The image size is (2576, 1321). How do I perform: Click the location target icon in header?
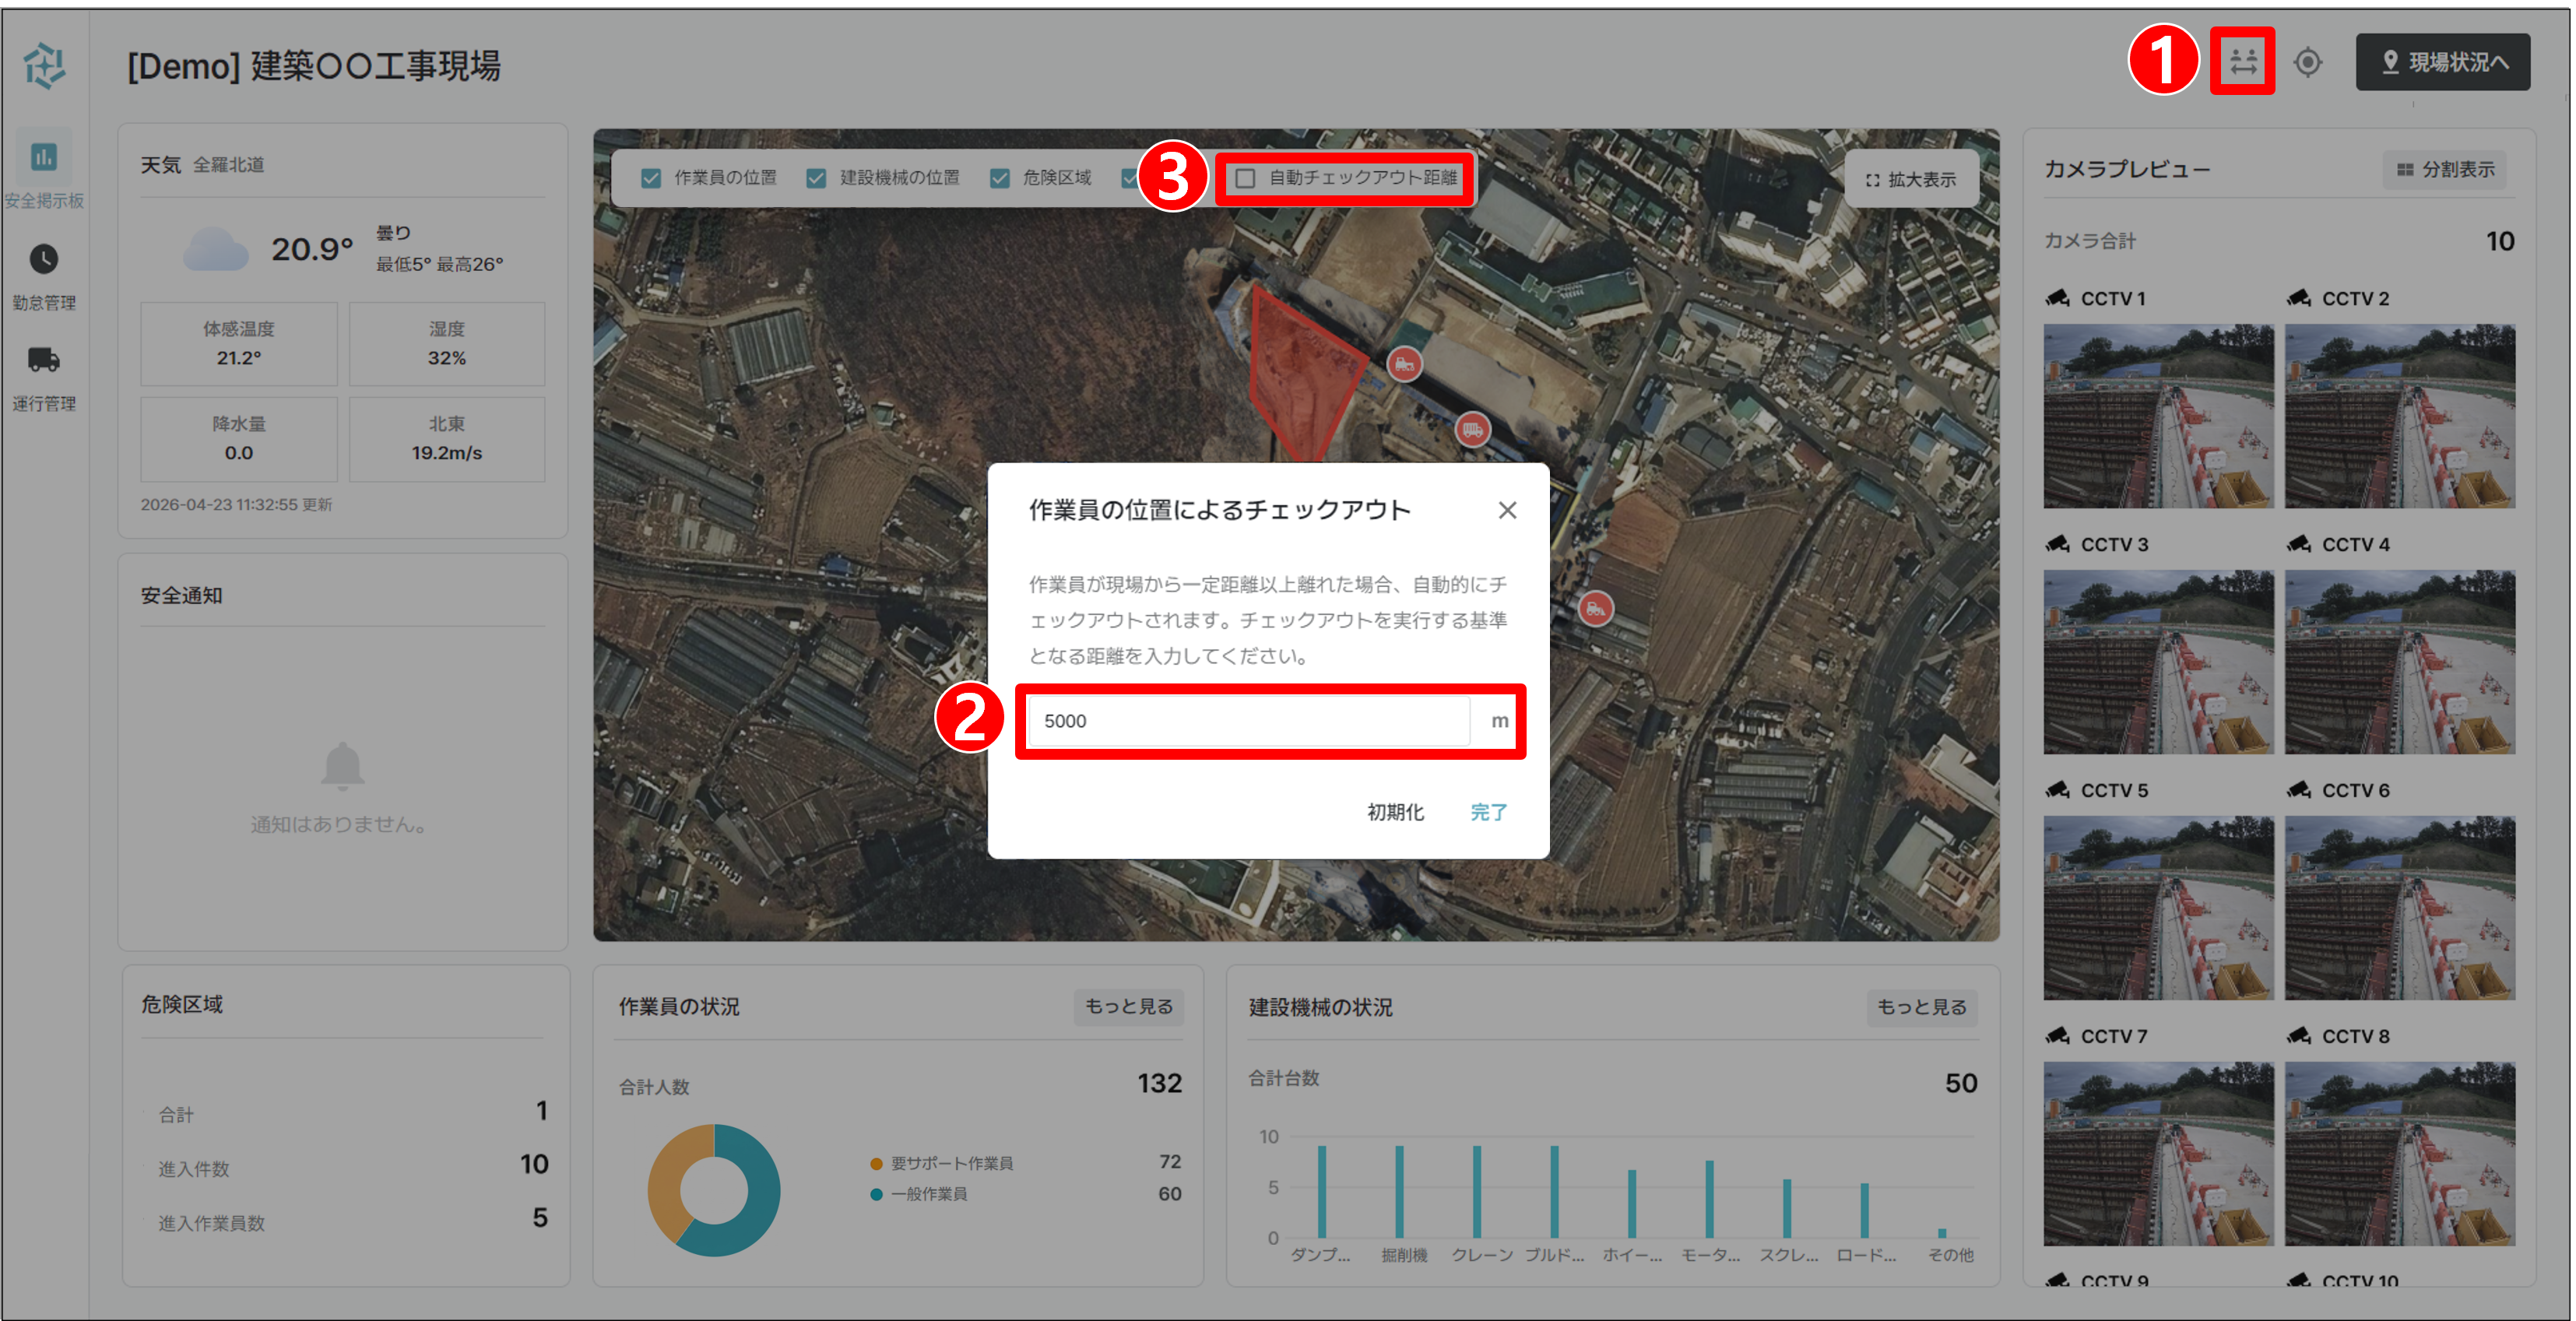(x=2307, y=62)
